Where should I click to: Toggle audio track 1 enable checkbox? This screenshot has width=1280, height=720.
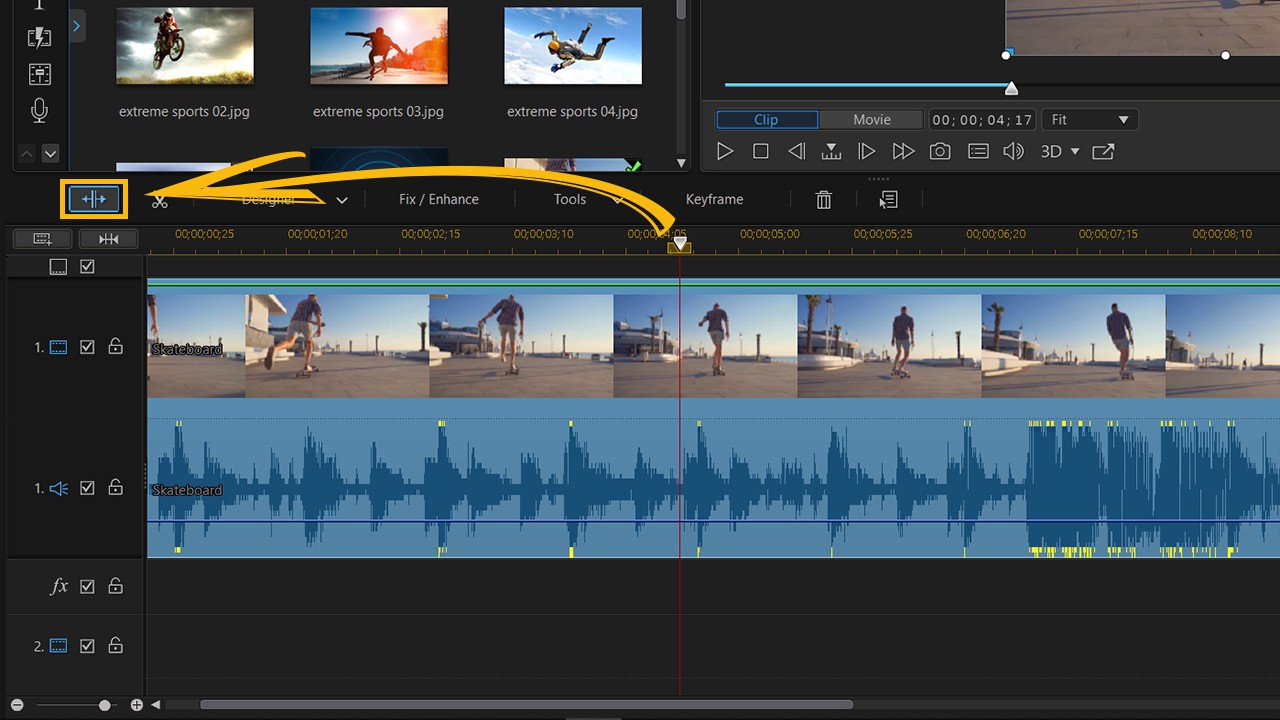coord(87,488)
